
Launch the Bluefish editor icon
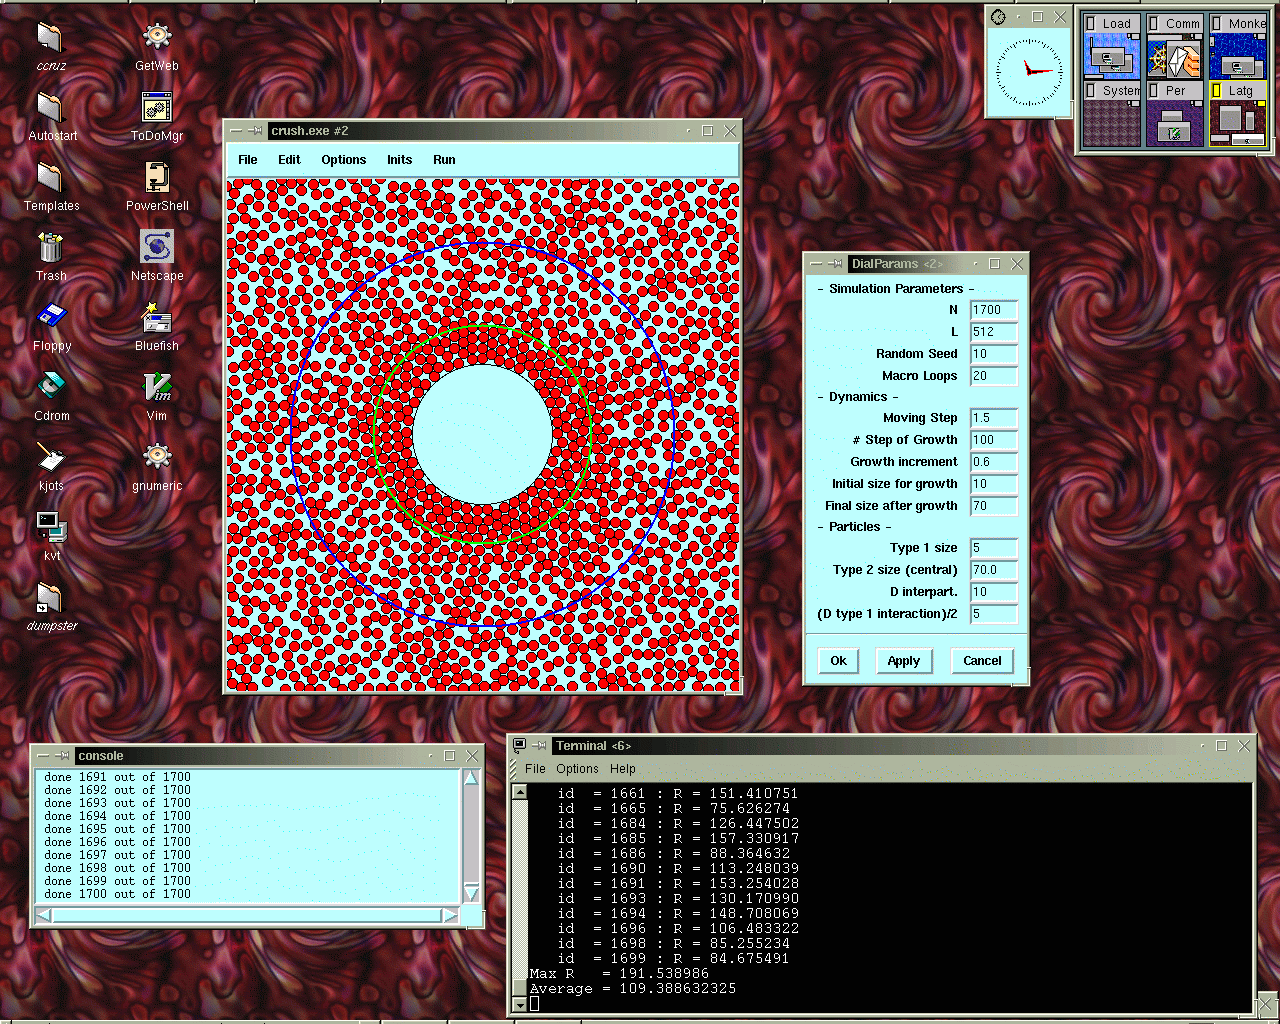pos(157,317)
